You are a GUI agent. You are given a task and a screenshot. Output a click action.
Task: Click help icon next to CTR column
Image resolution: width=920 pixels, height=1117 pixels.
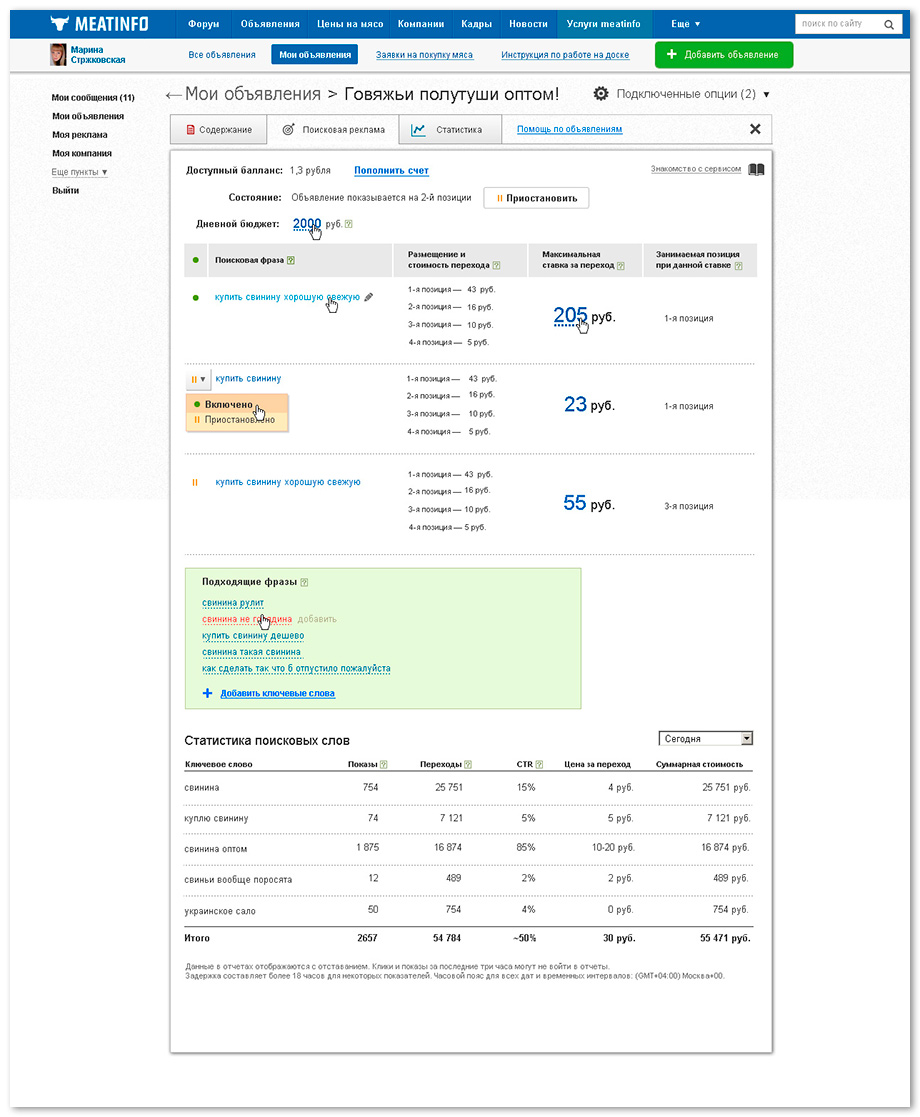(539, 764)
